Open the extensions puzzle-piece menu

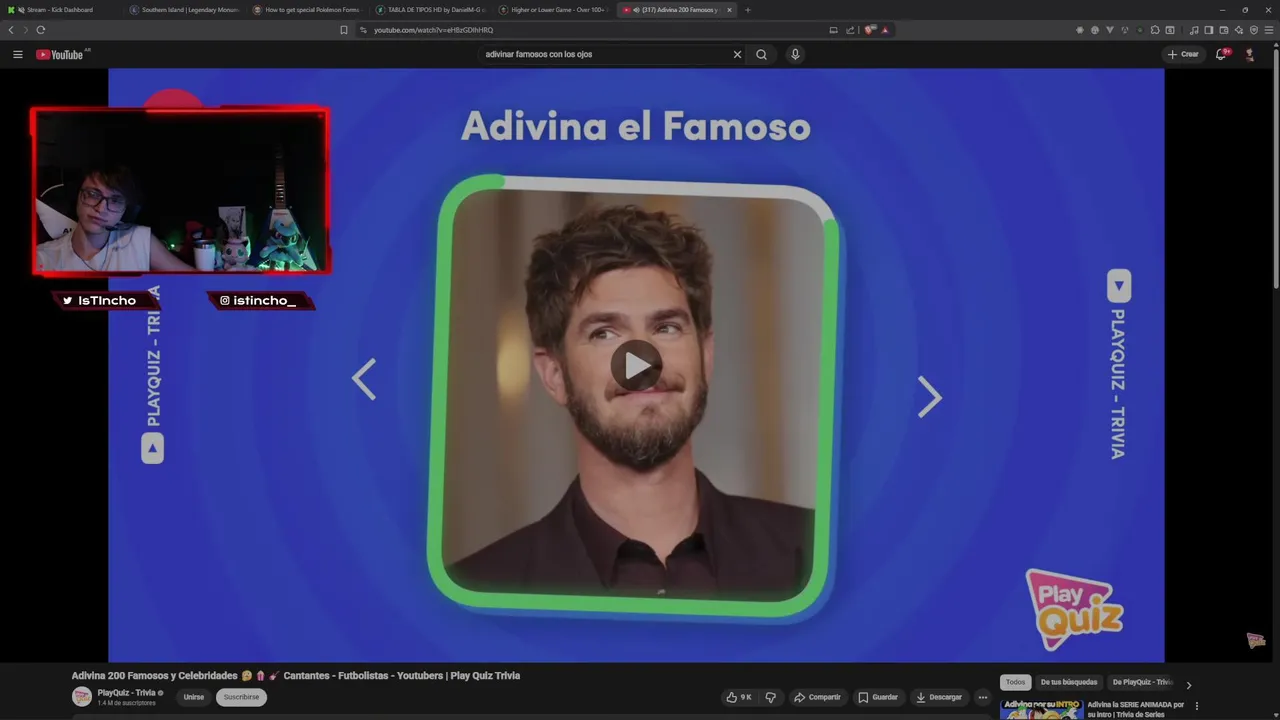pyautogui.click(x=1155, y=30)
